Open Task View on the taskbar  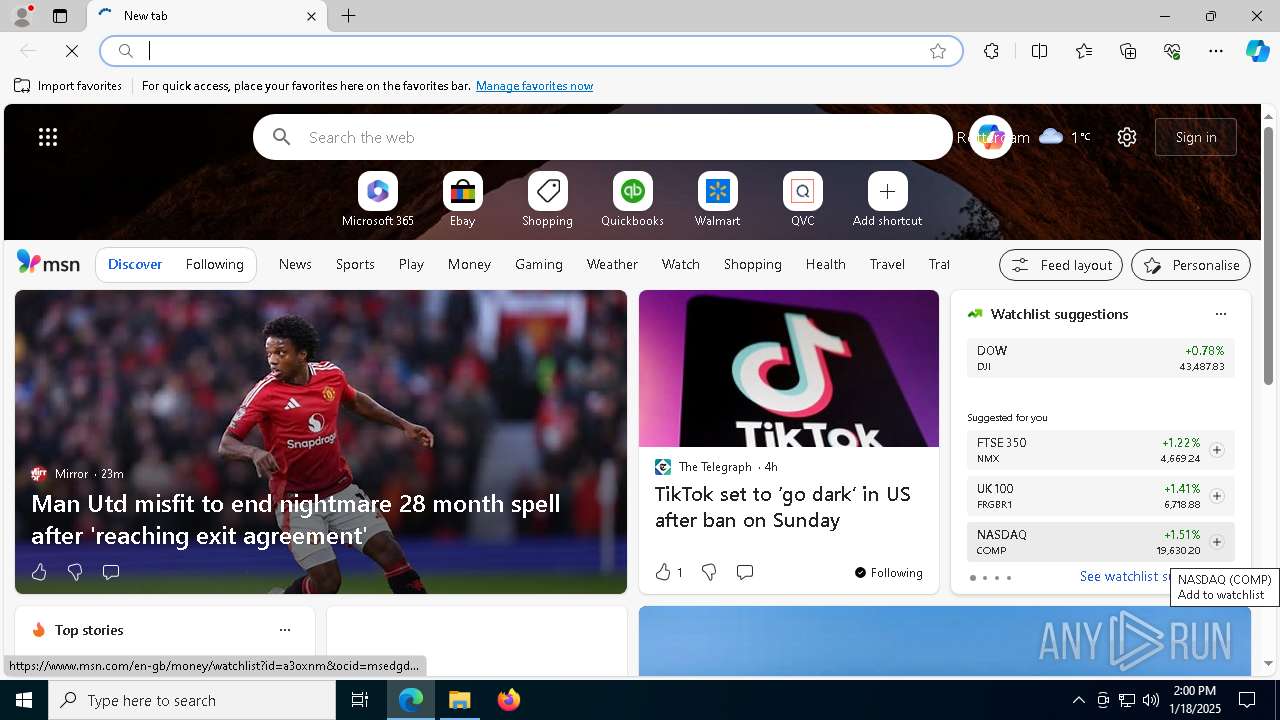(x=360, y=700)
